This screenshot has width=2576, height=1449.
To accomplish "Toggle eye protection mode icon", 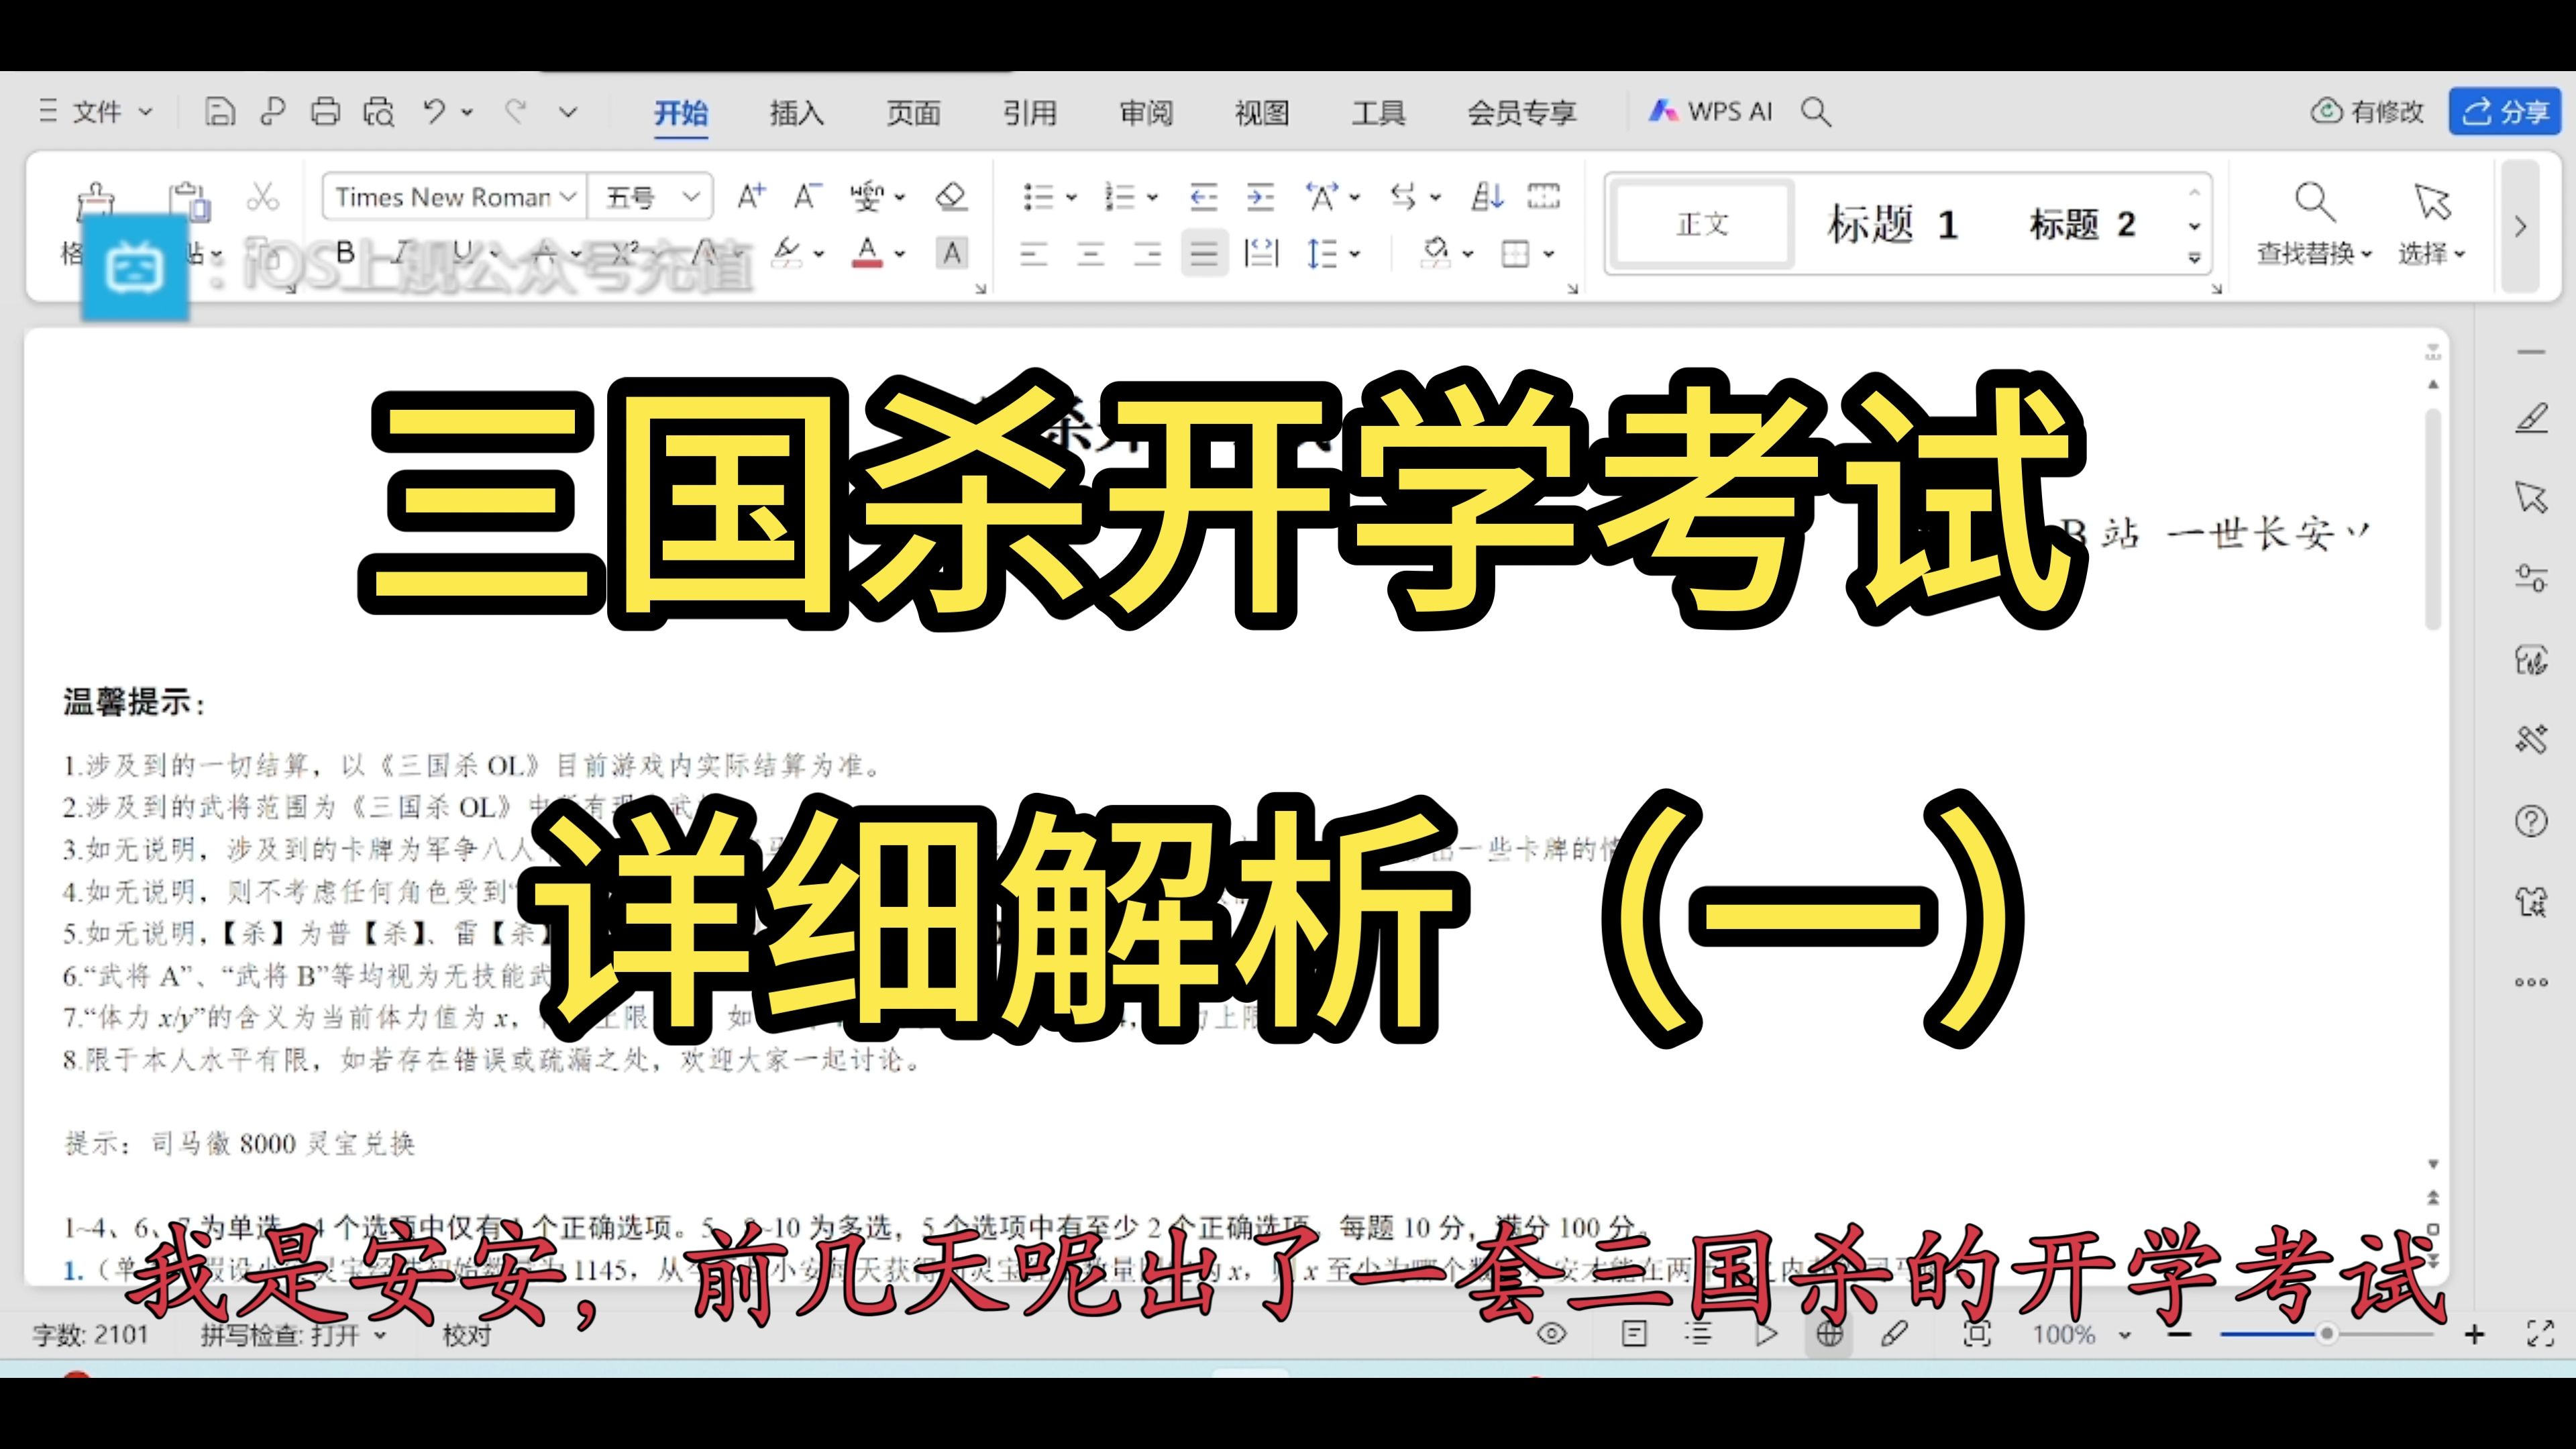I will click(x=1551, y=1334).
